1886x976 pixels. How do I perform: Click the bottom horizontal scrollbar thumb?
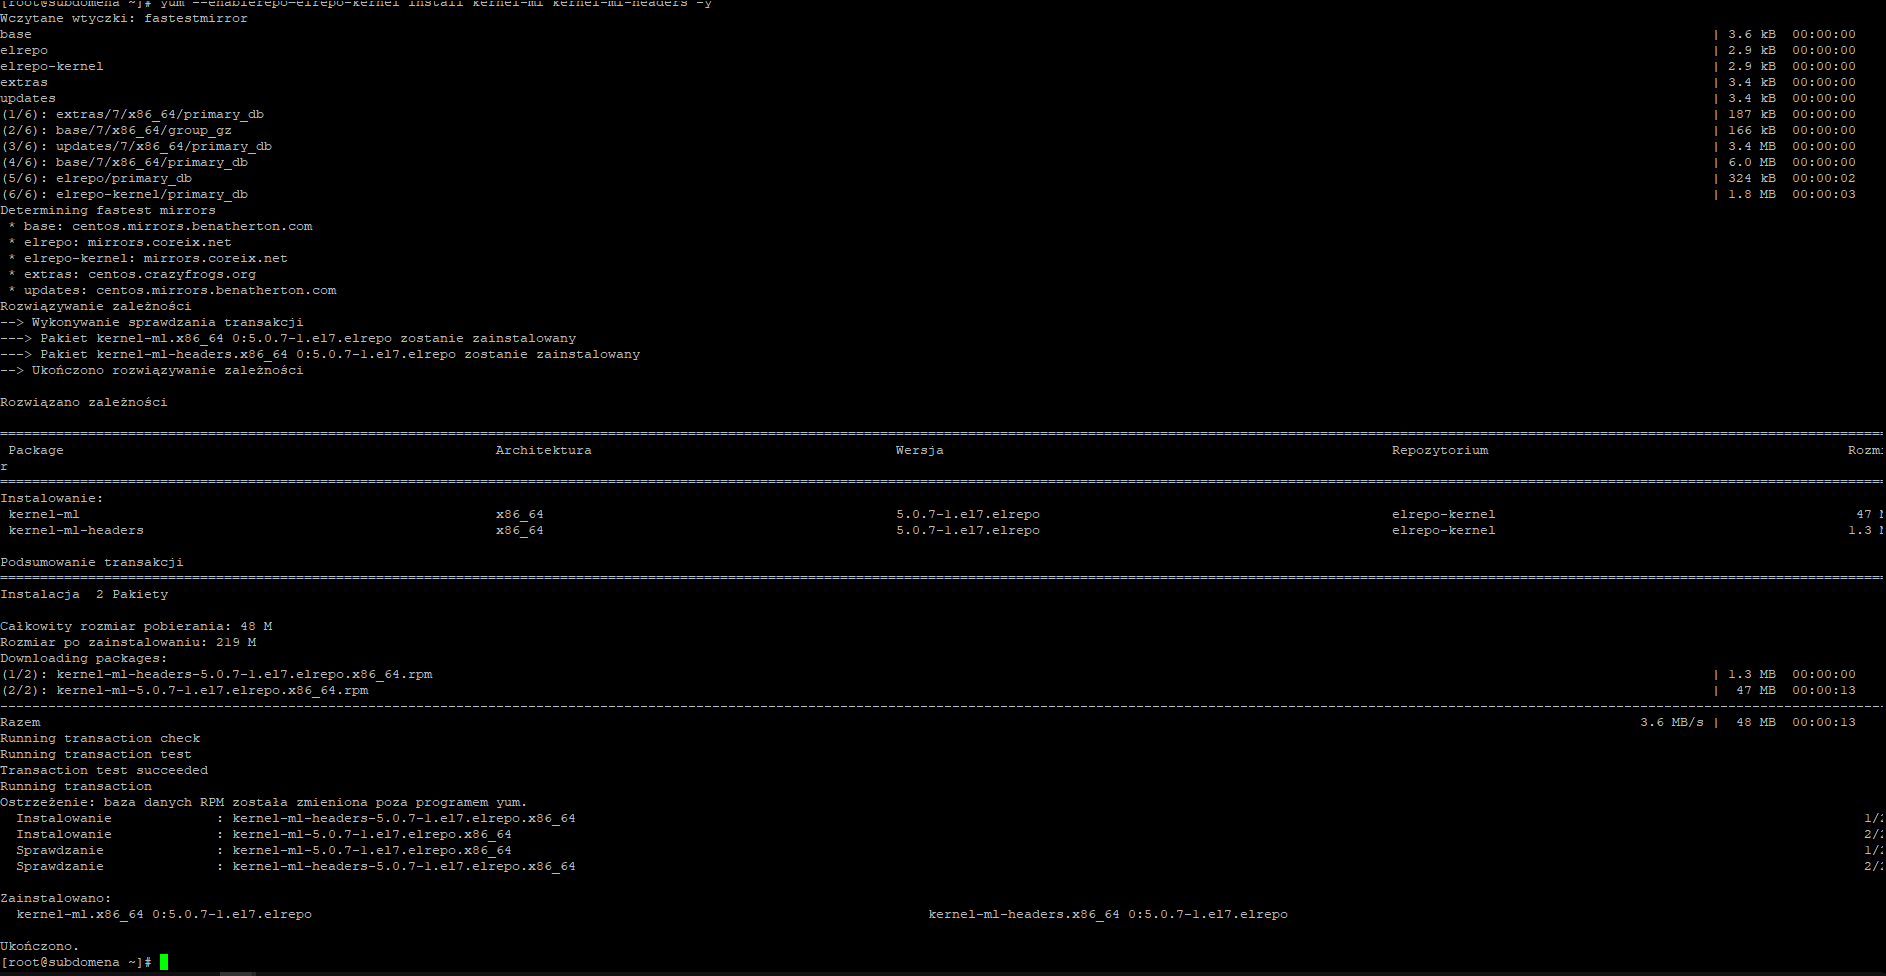click(x=238, y=973)
